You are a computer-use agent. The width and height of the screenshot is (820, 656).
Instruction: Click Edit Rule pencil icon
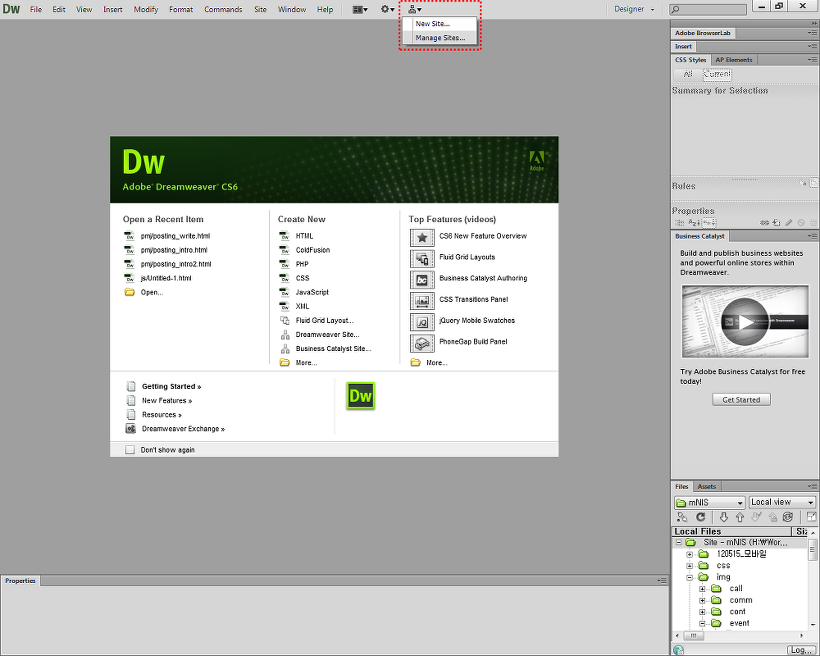point(789,223)
